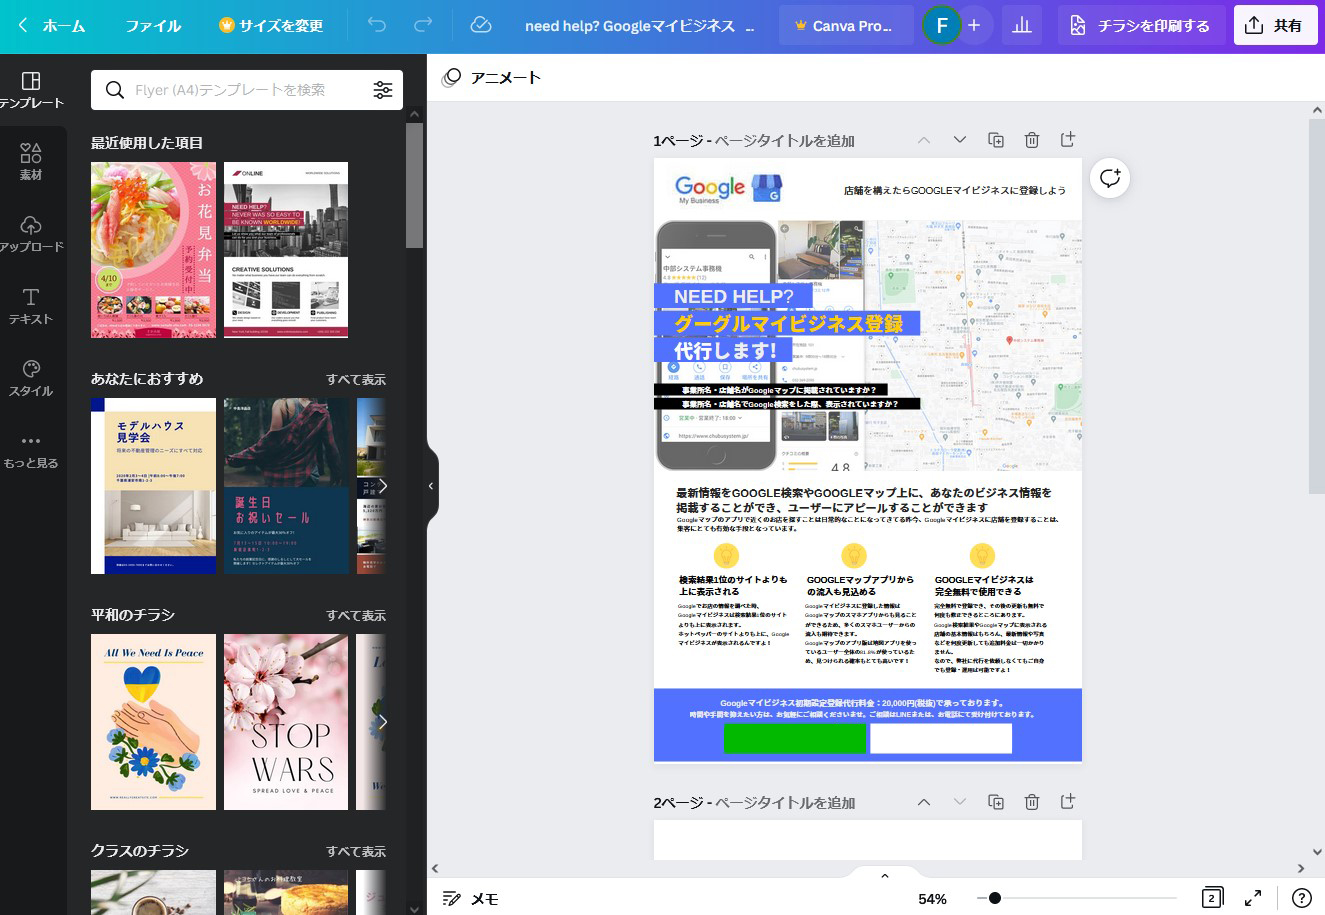1325x915 pixels.
Task: Enter fullscreen presentation mode
Action: [x=1253, y=898]
